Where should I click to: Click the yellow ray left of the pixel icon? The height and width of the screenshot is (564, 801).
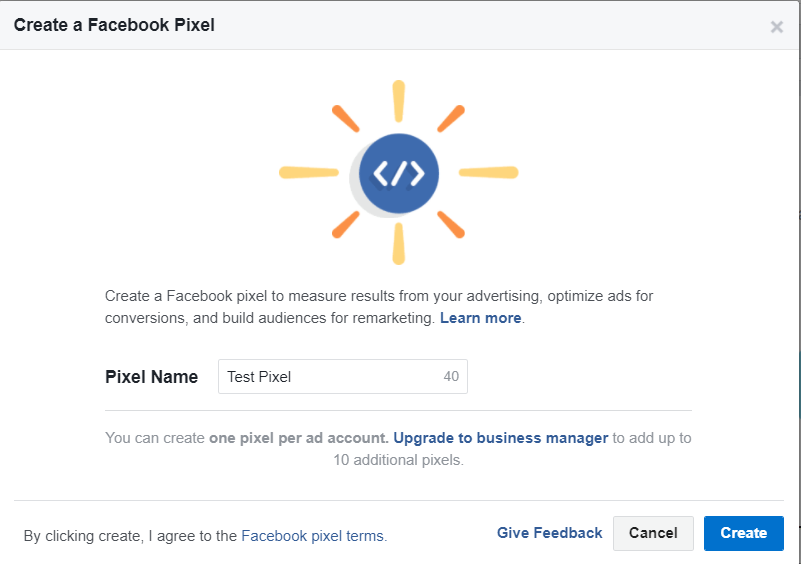(x=309, y=173)
